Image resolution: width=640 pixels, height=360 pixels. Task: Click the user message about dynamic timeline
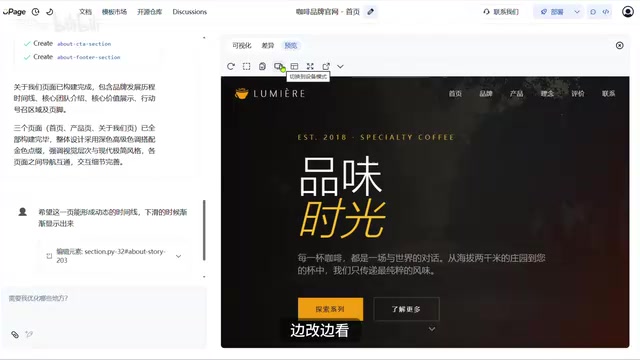pos(113,218)
